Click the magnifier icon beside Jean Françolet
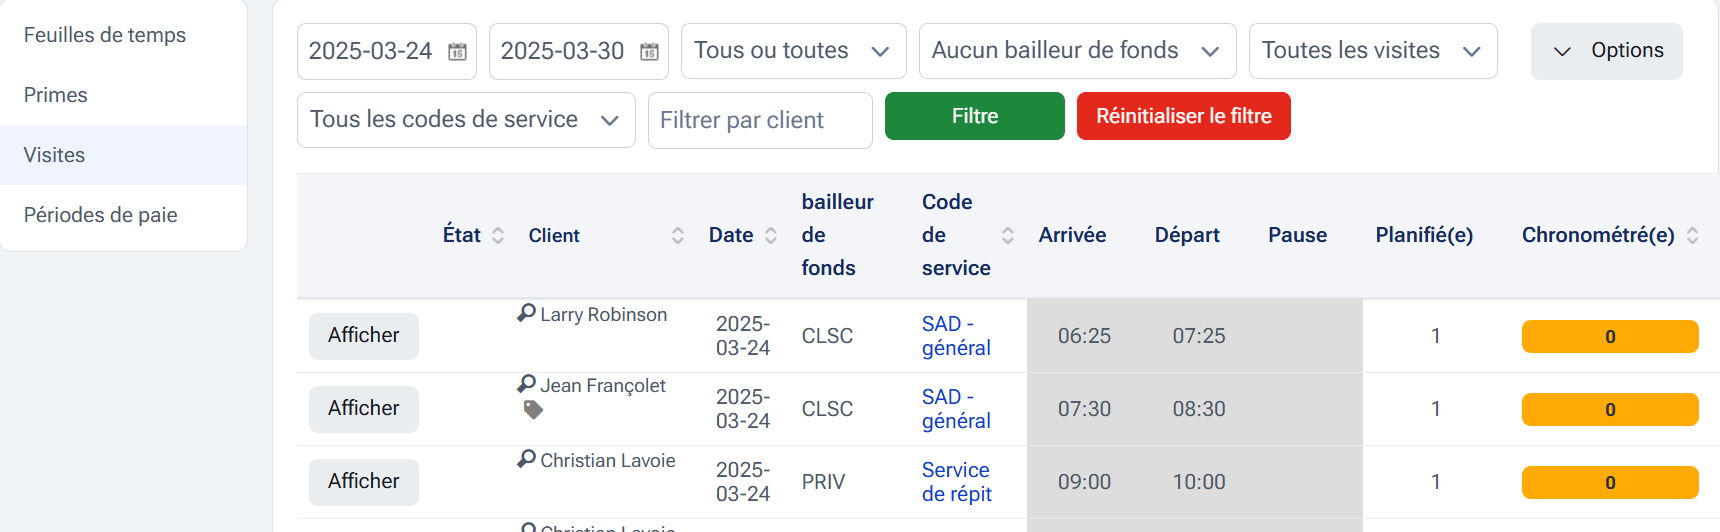The width and height of the screenshot is (1720, 532). pyautogui.click(x=526, y=384)
